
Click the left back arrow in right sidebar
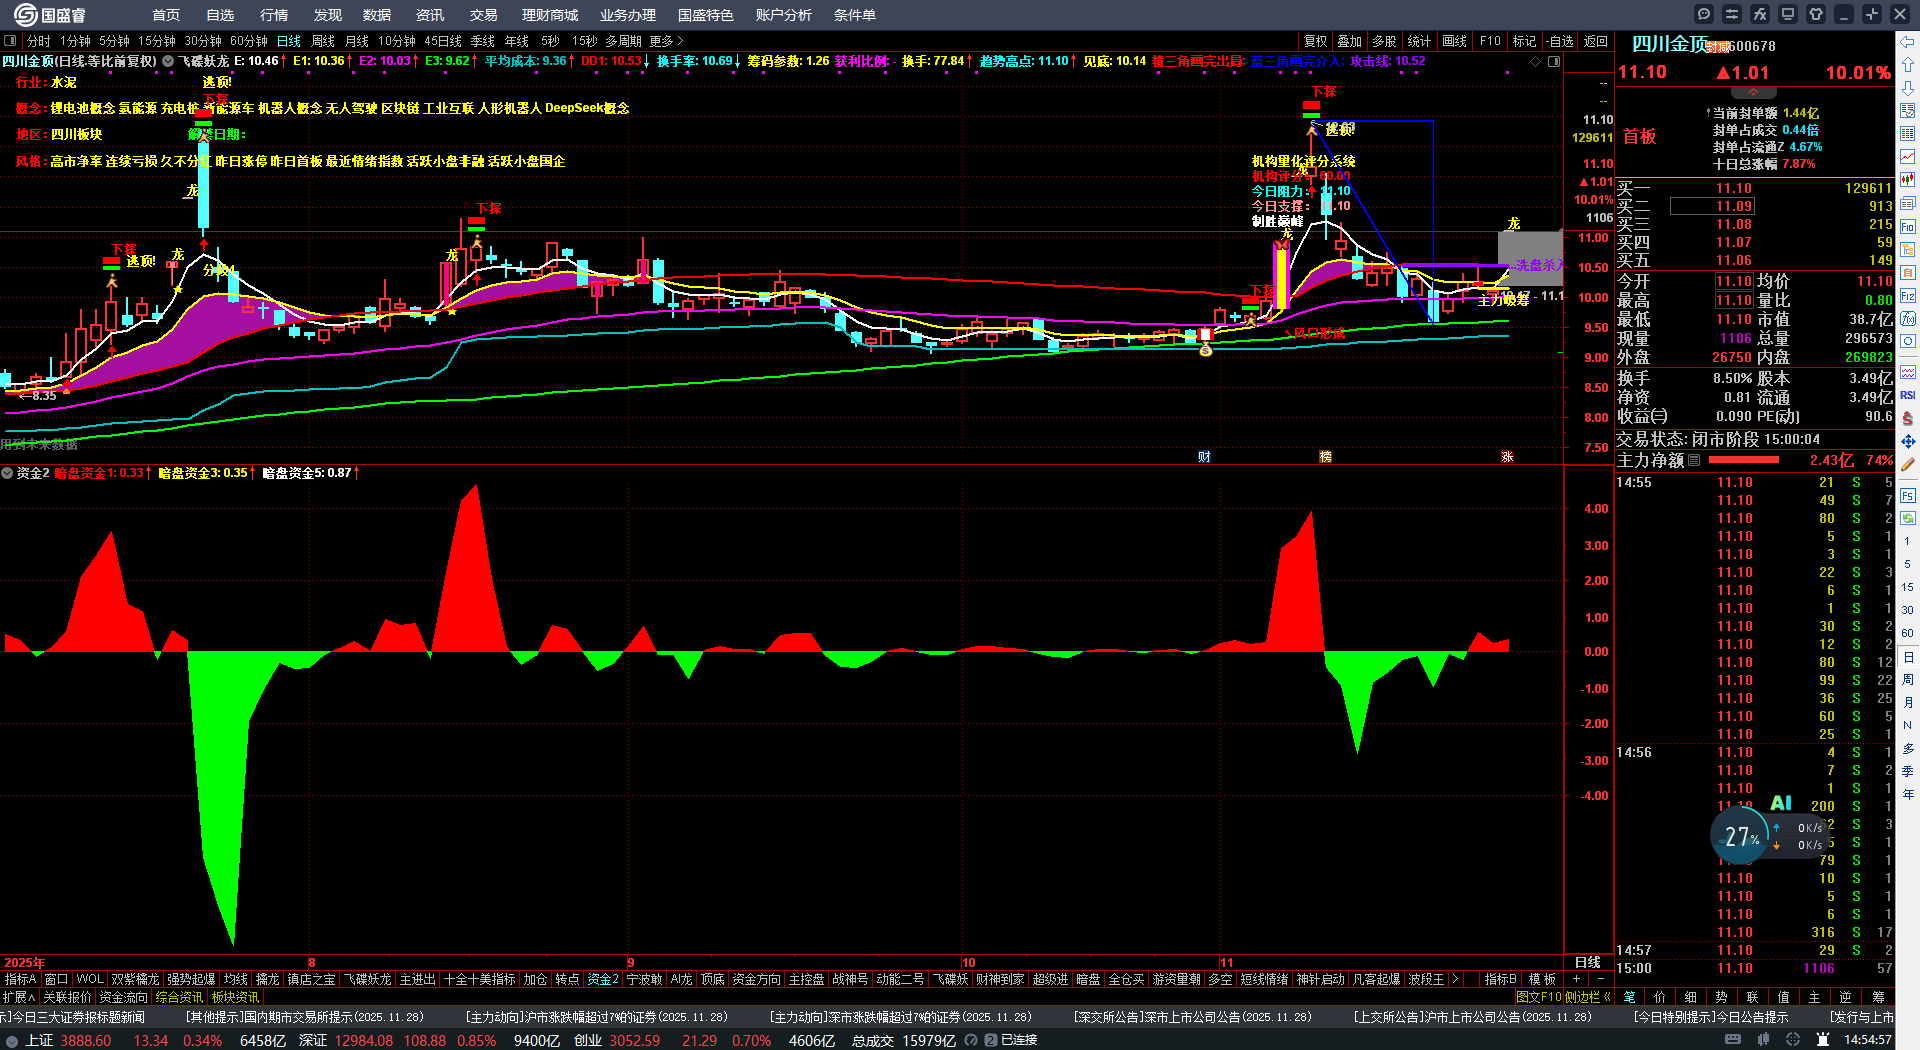click(1908, 41)
